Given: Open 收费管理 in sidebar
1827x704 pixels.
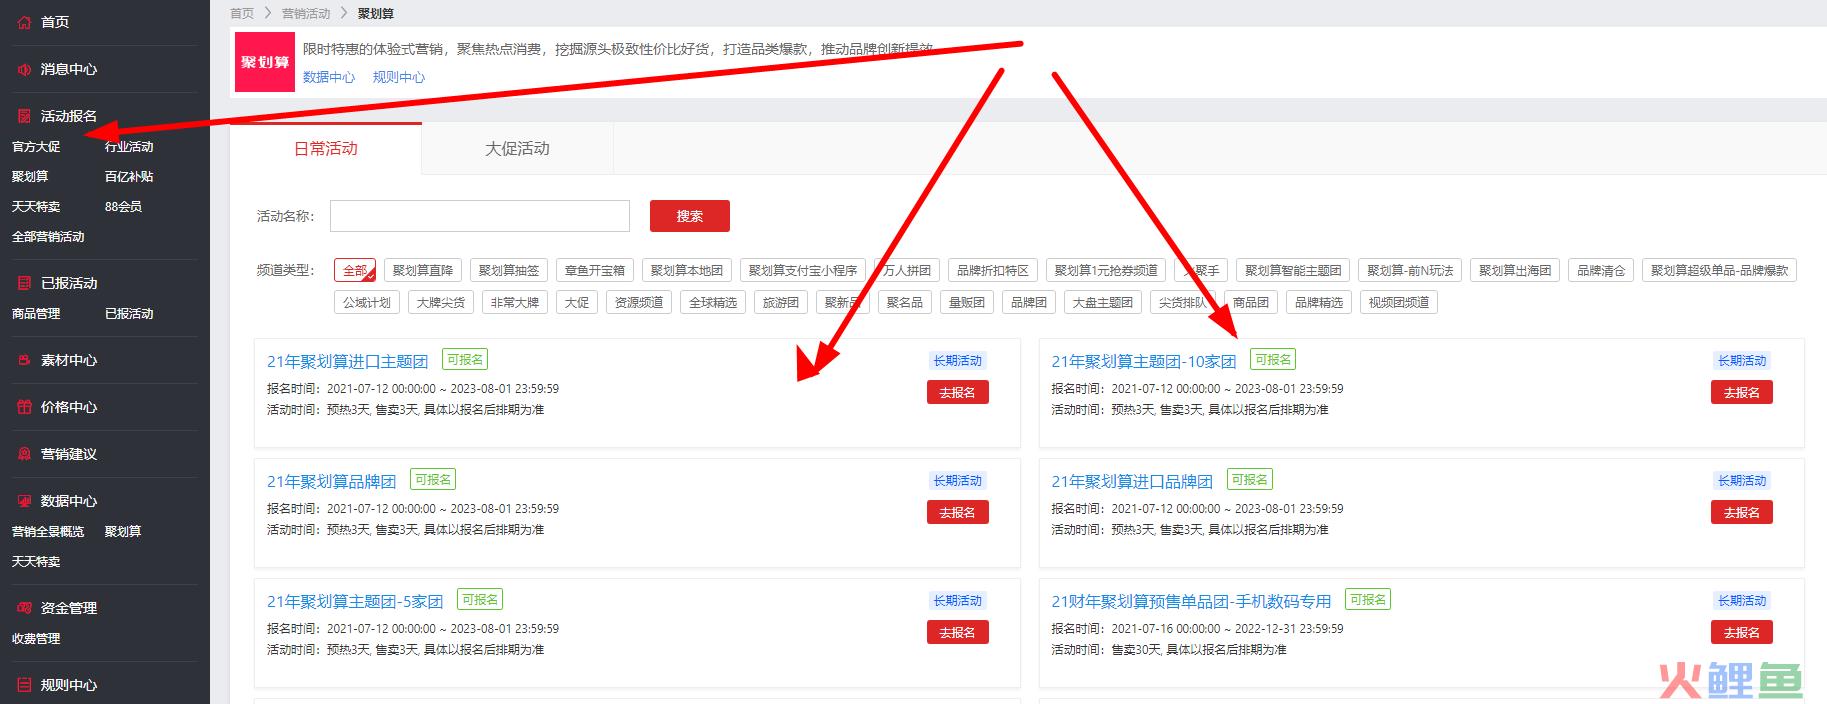Looking at the screenshot, I should coord(36,639).
